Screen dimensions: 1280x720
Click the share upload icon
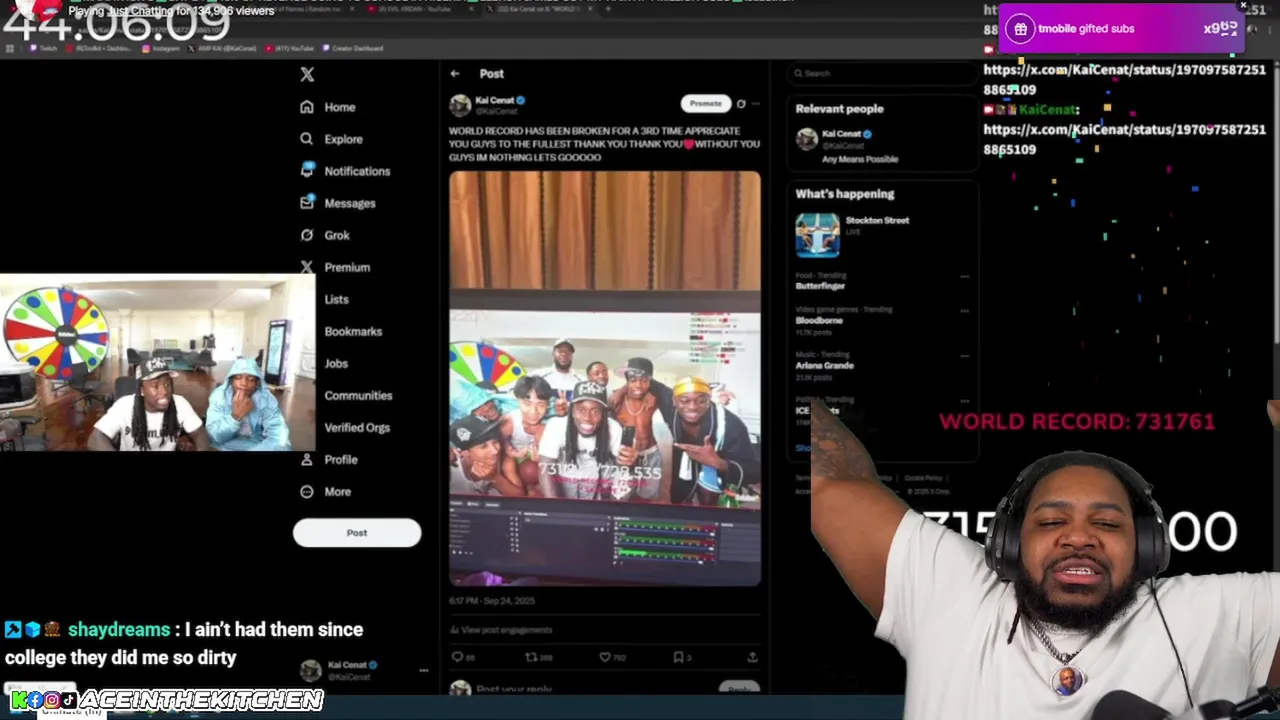pos(752,657)
